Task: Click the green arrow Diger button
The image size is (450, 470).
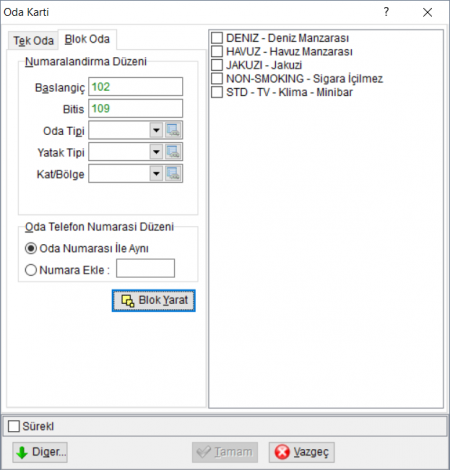Action: pos(40,452)
